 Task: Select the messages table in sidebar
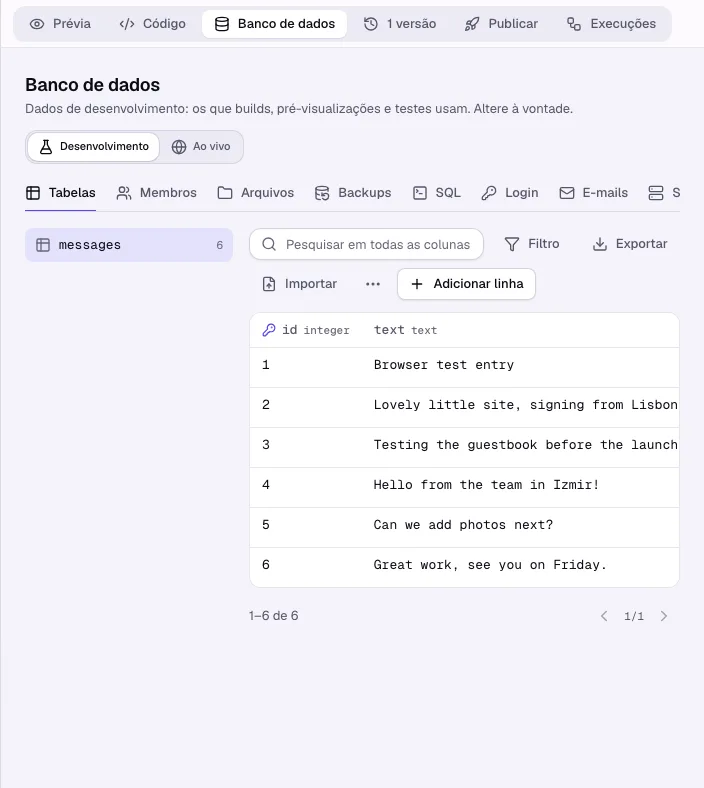[129, 245]
